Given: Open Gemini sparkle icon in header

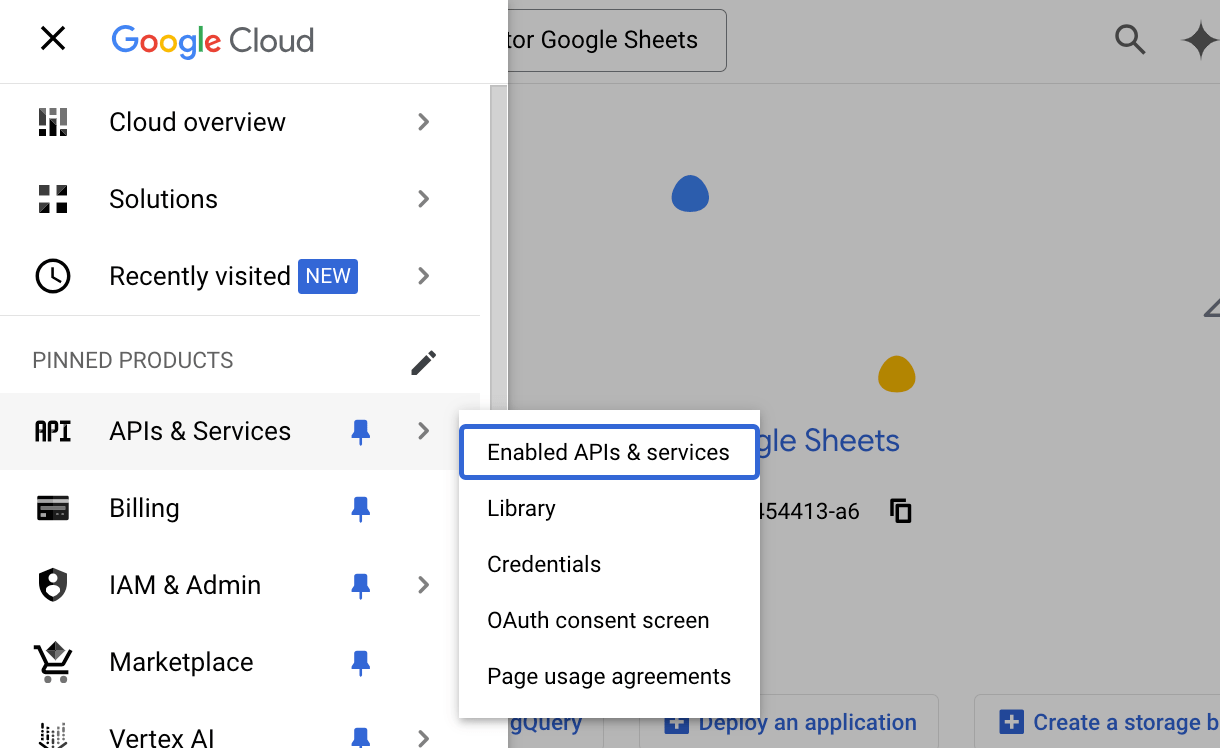Looking at the screenshot, I should tap(1200, 41).
